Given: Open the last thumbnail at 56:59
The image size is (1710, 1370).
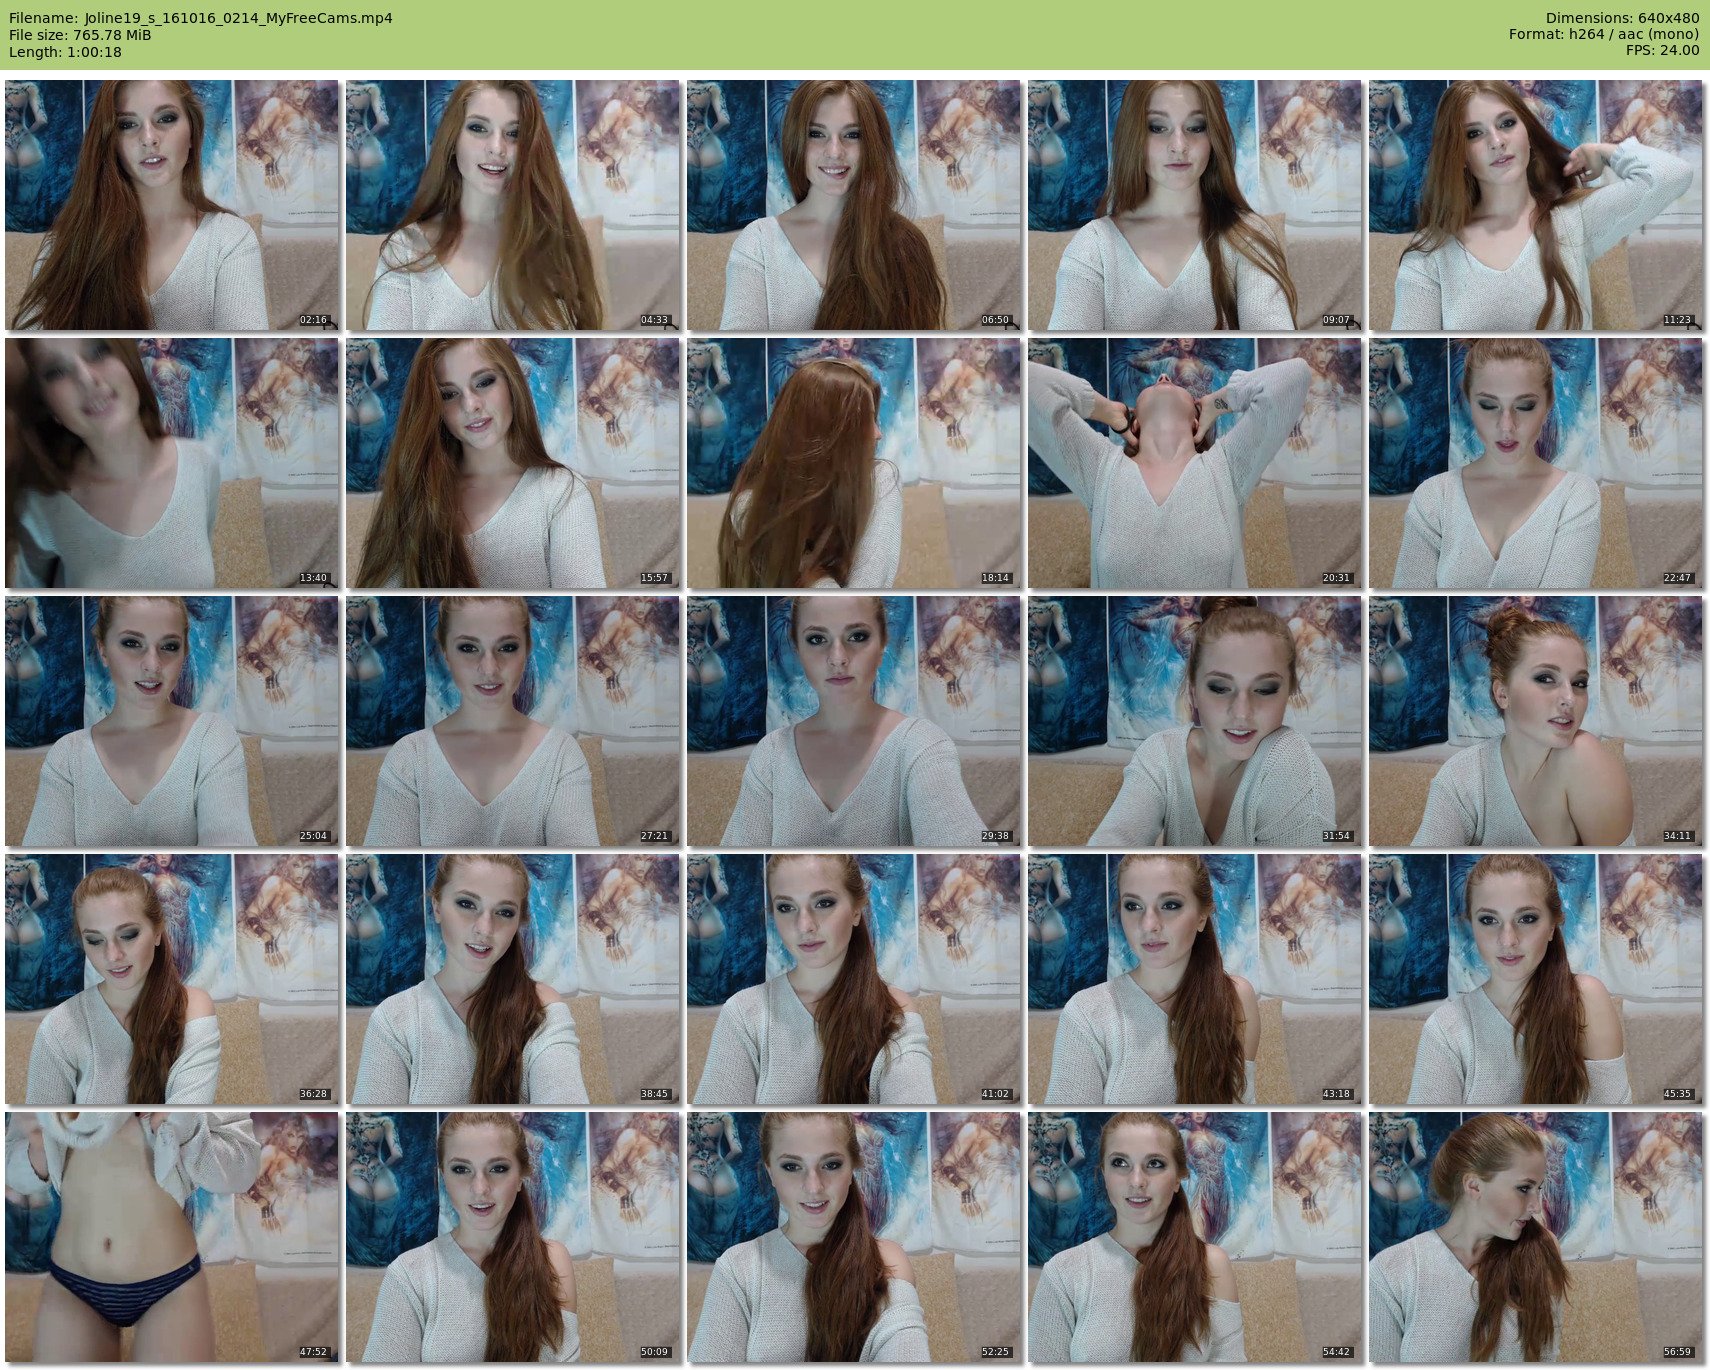Looking at the screenshot, I should 1535,1237.
